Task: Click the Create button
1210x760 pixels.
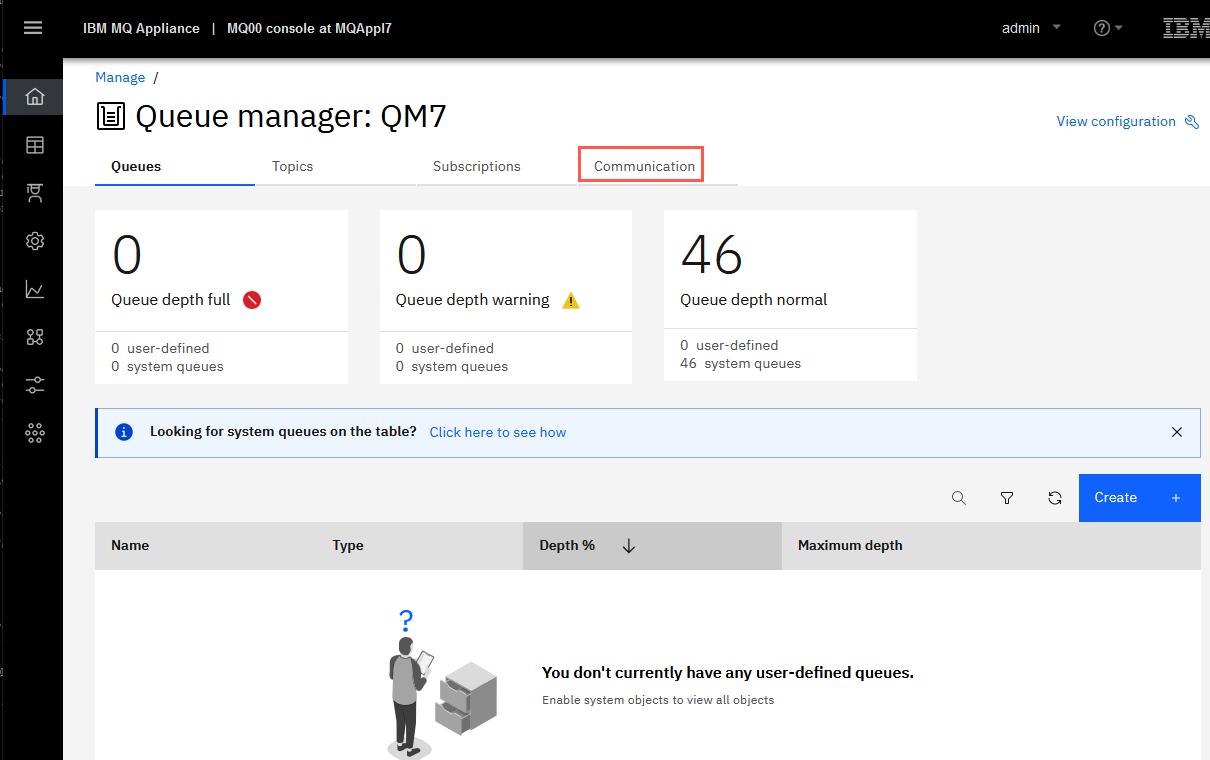Action: point(1139,498)
